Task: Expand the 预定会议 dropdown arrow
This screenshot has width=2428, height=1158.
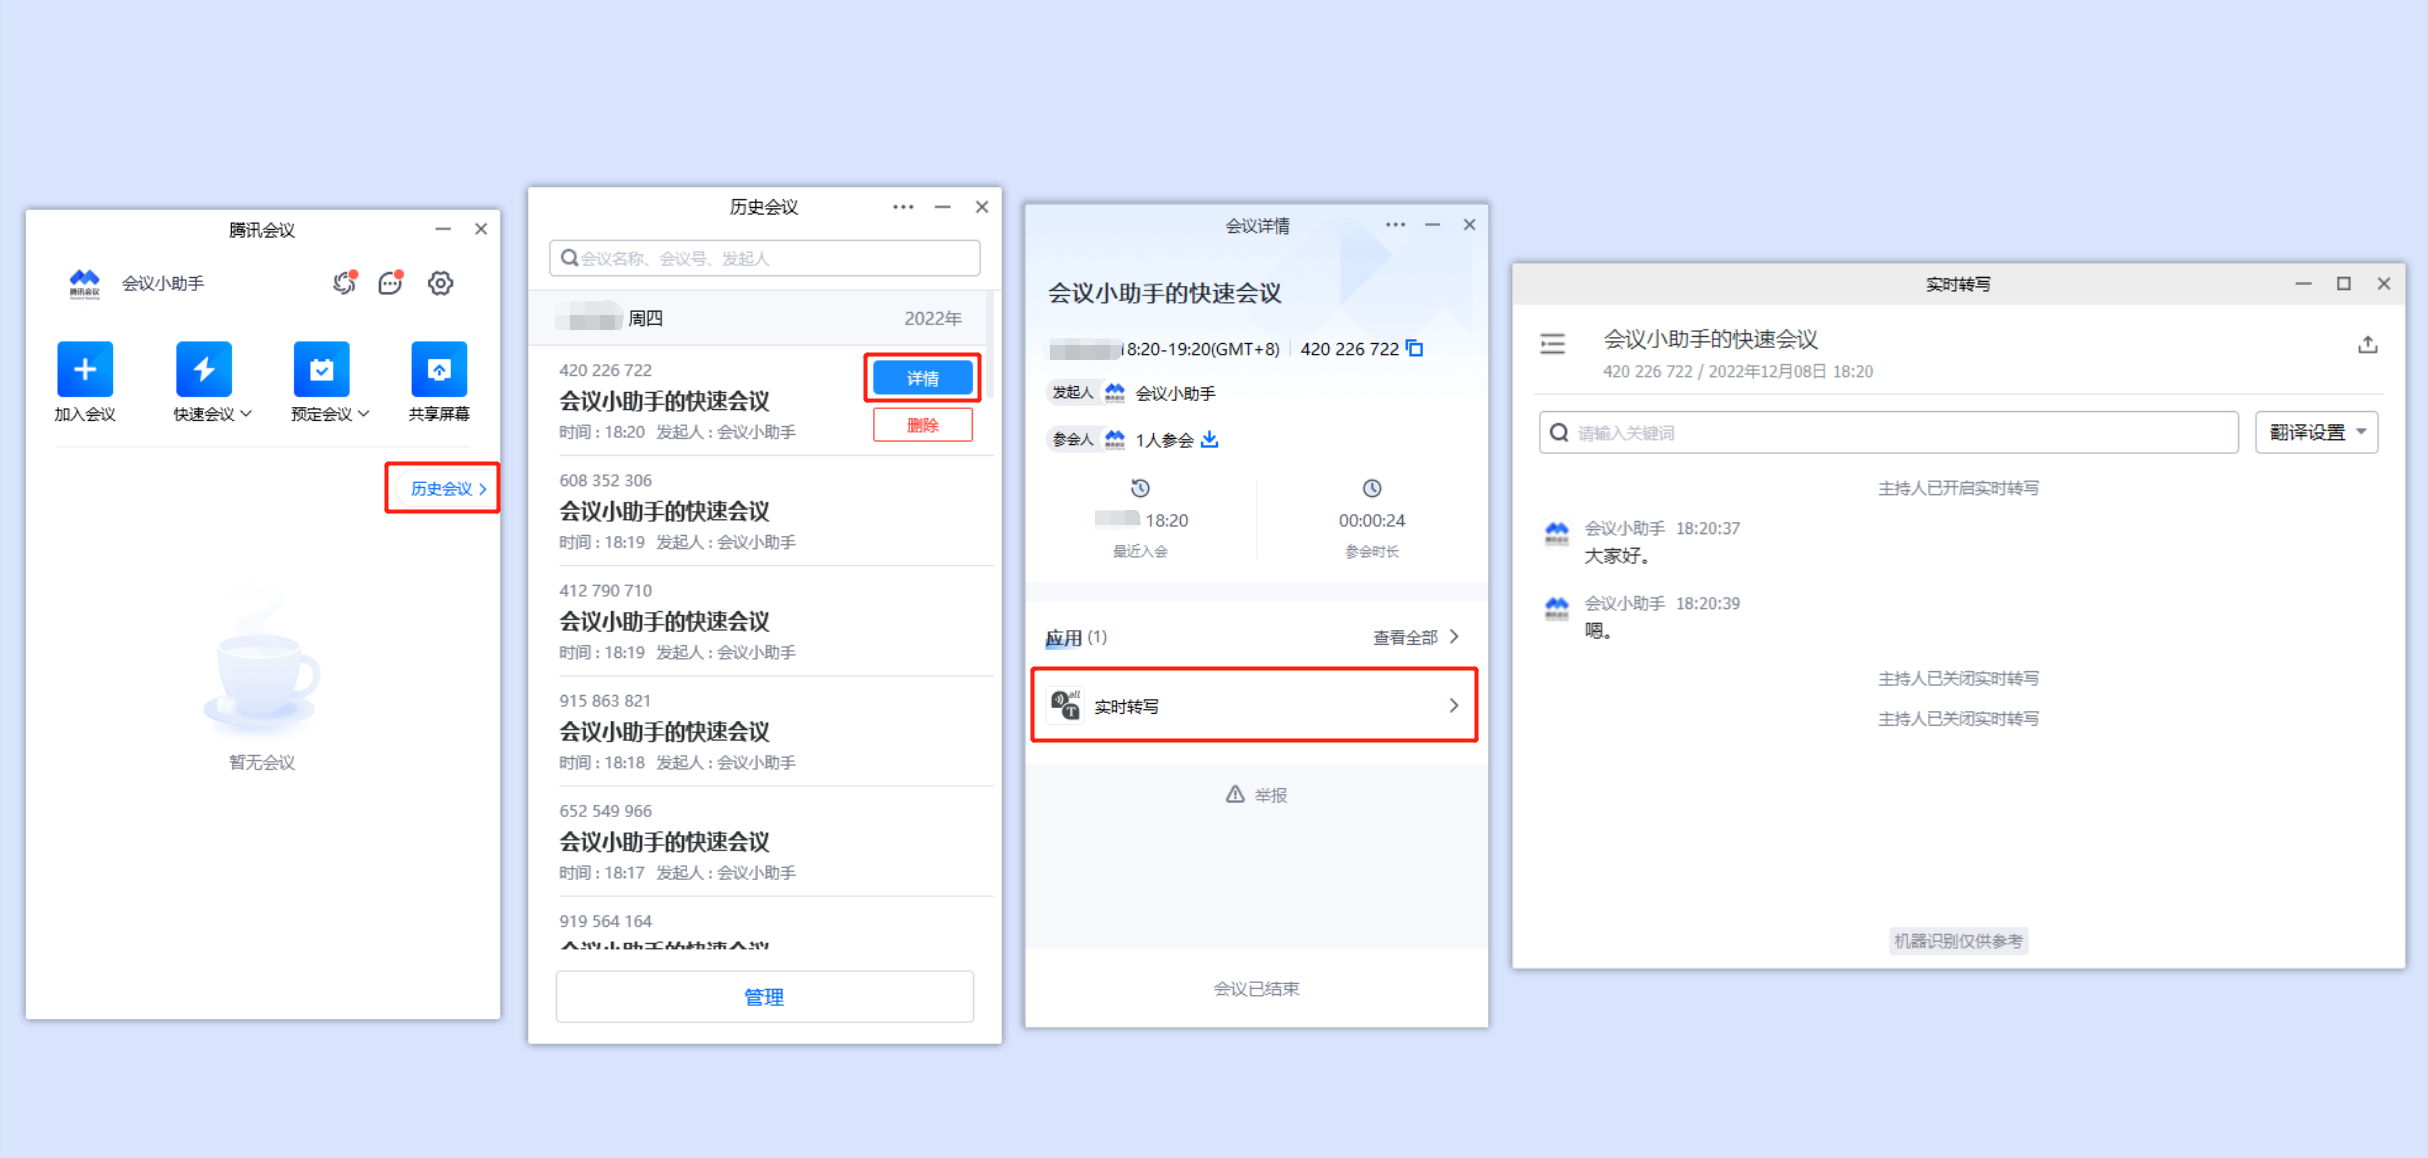Action: [x=364, y=414]
